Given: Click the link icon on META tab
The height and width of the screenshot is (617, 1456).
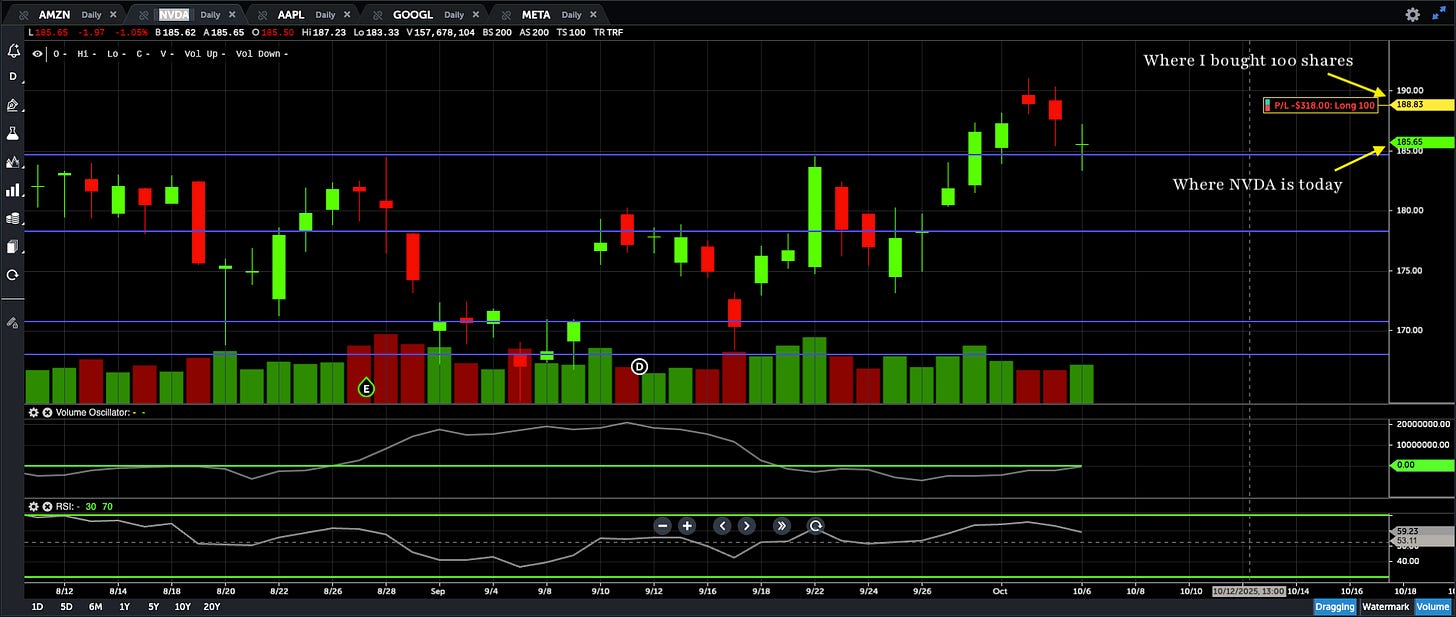Looking at the screenshot, I should [x=506, y=15].
